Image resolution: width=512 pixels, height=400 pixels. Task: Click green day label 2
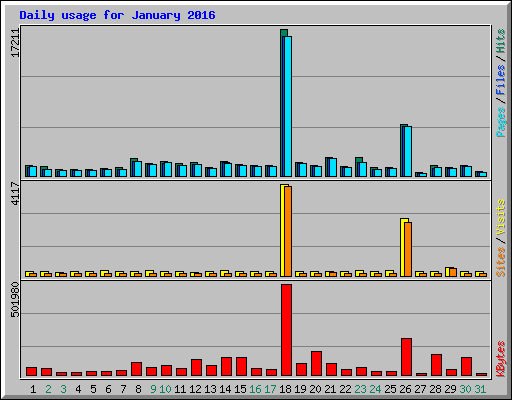coord(48,389)
